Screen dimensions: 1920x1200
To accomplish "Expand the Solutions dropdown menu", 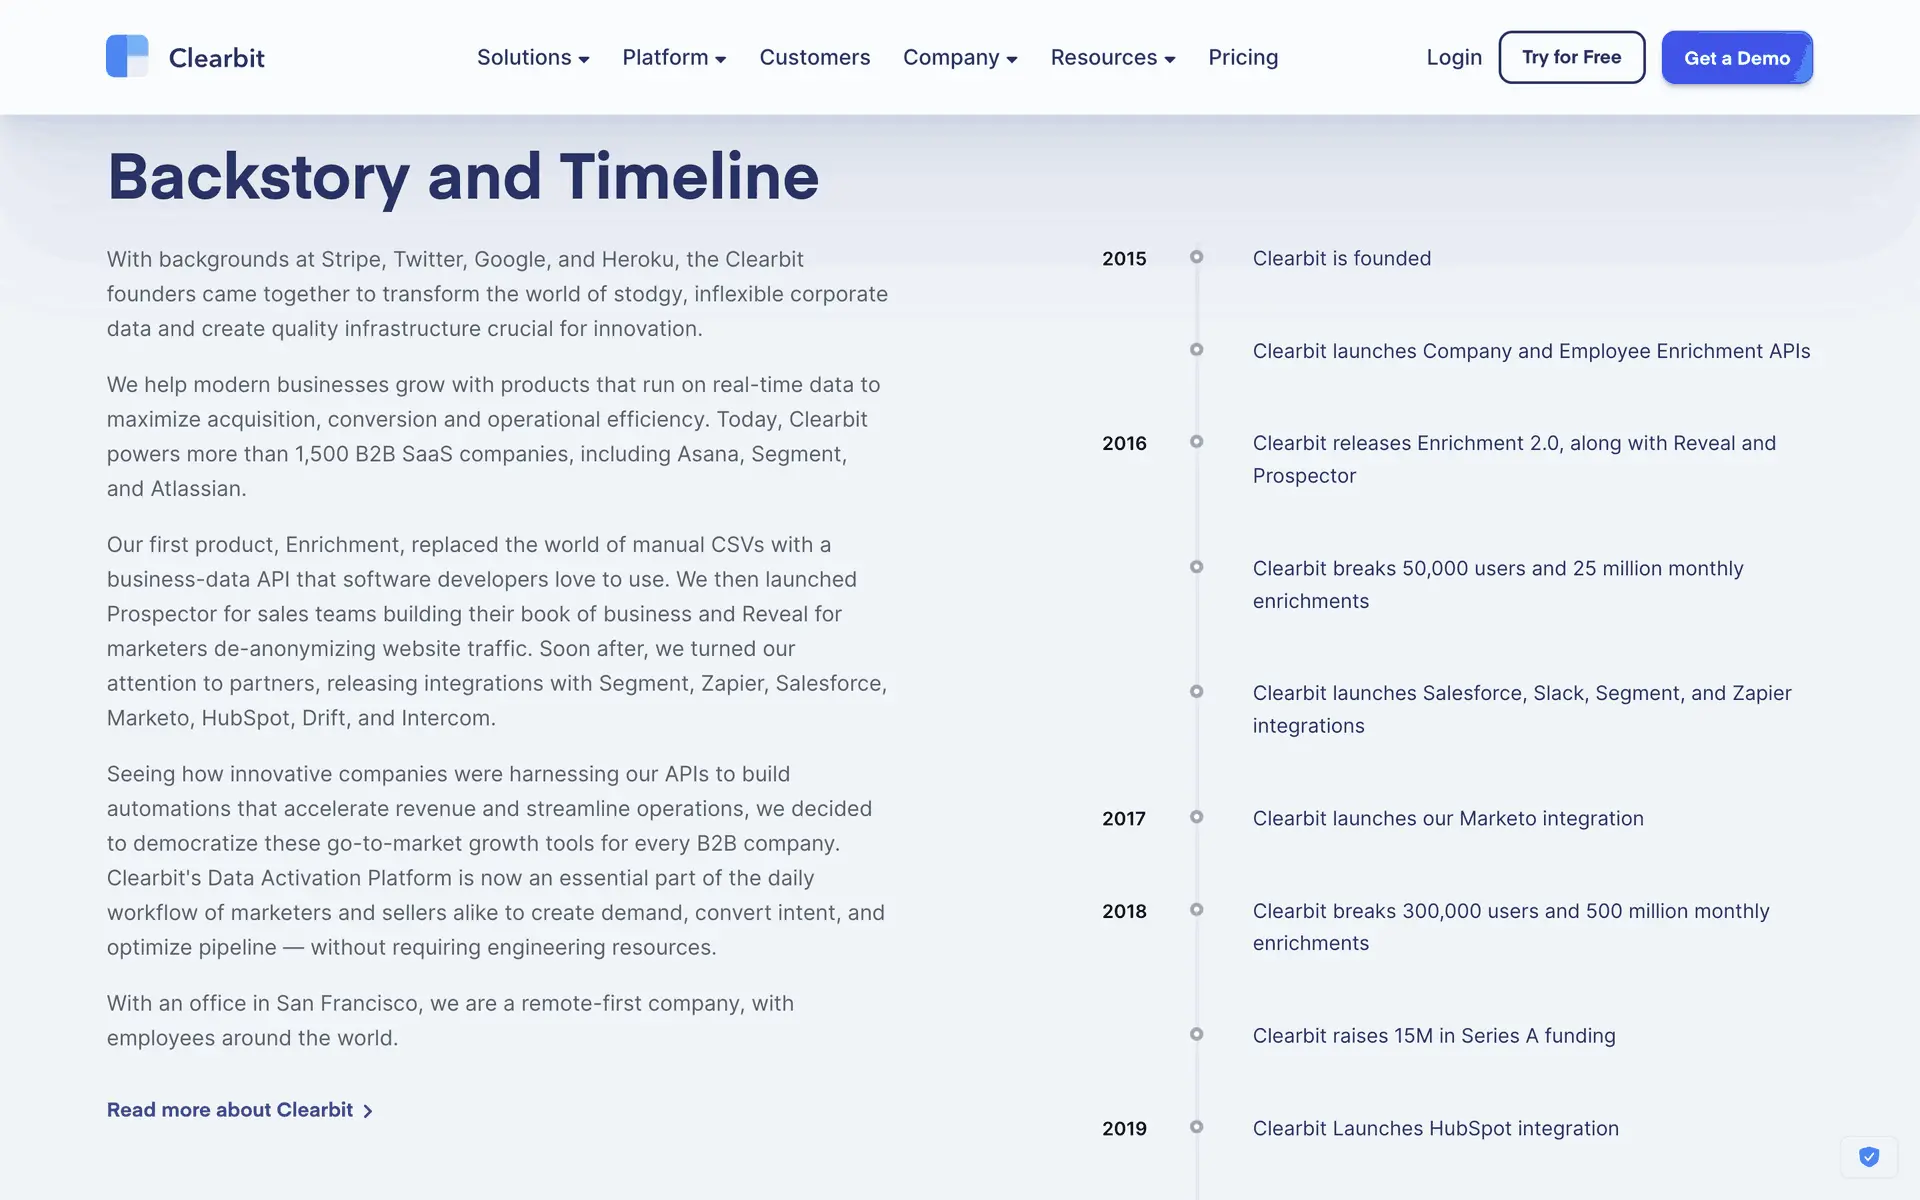I will [x=532, y=58].
